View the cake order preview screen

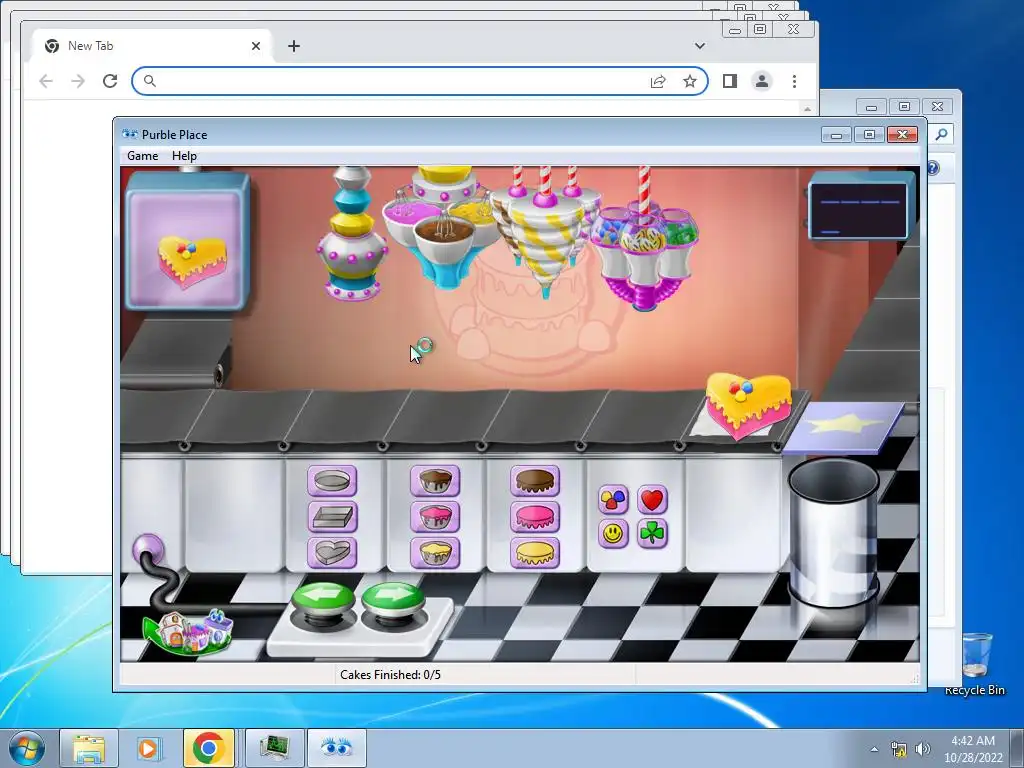(187, 242)
